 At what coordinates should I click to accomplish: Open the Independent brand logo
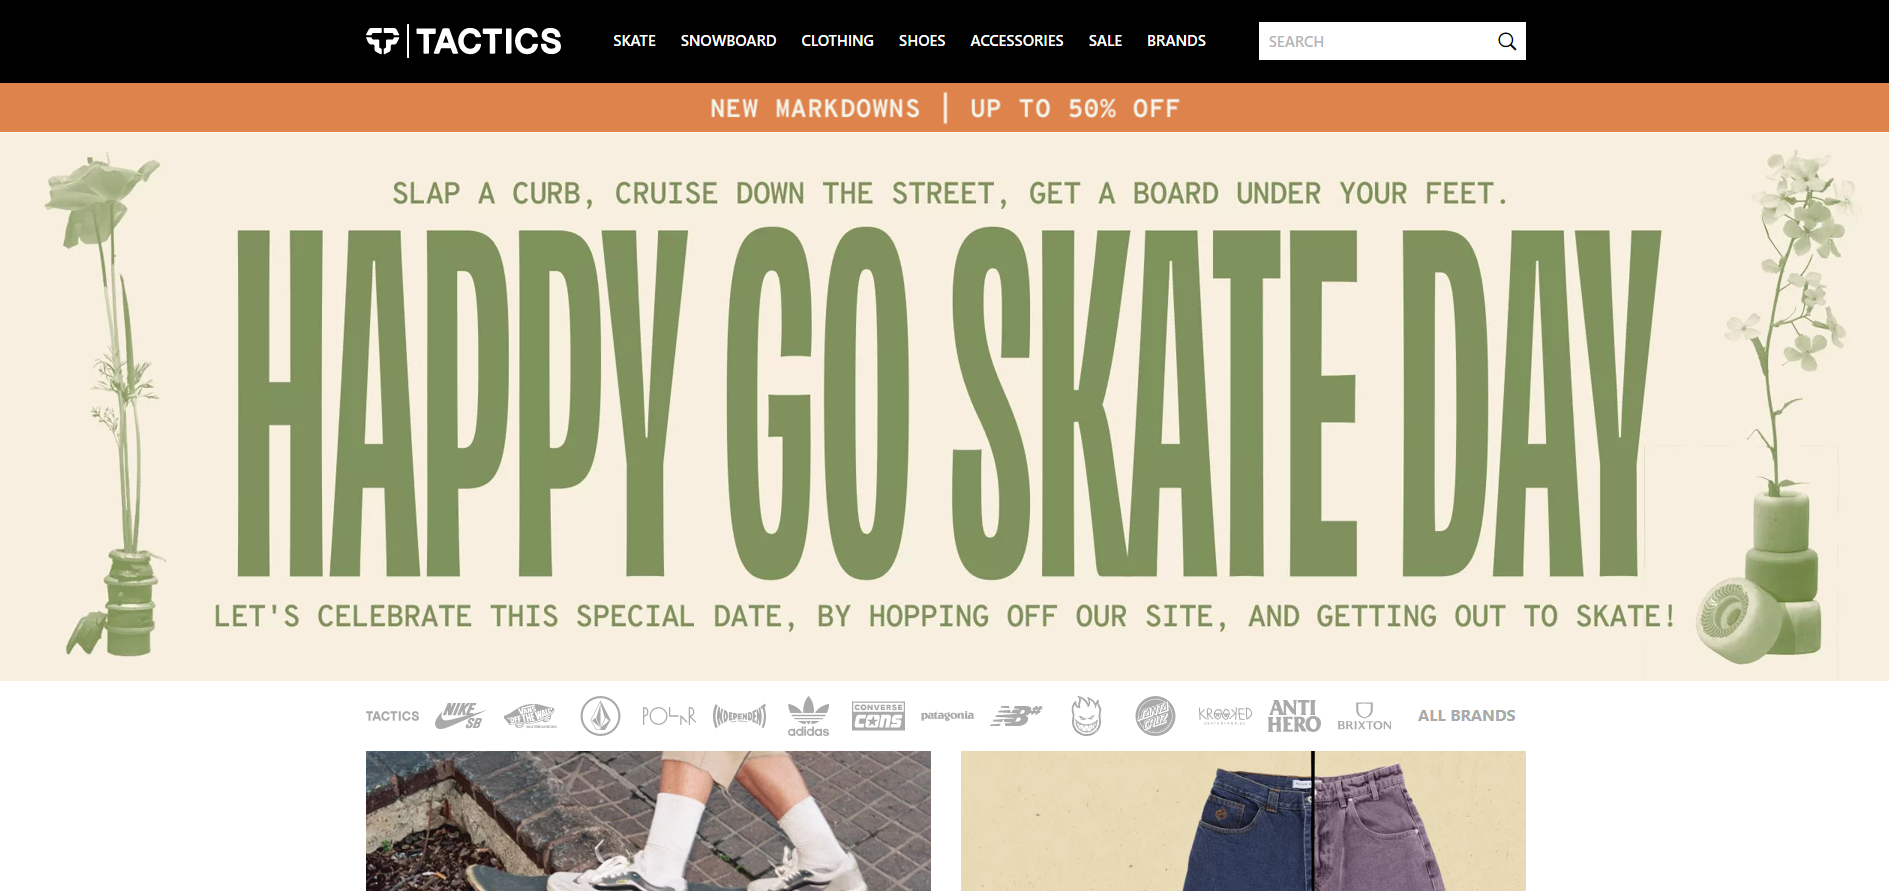pos(740,716)
